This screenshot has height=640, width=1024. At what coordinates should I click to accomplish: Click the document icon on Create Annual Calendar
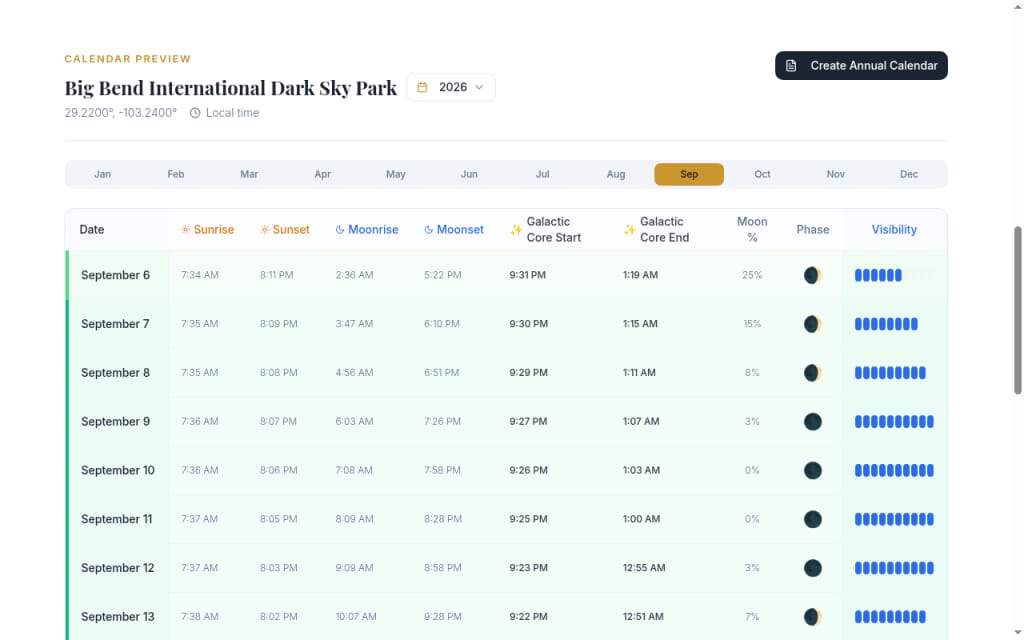791,66
